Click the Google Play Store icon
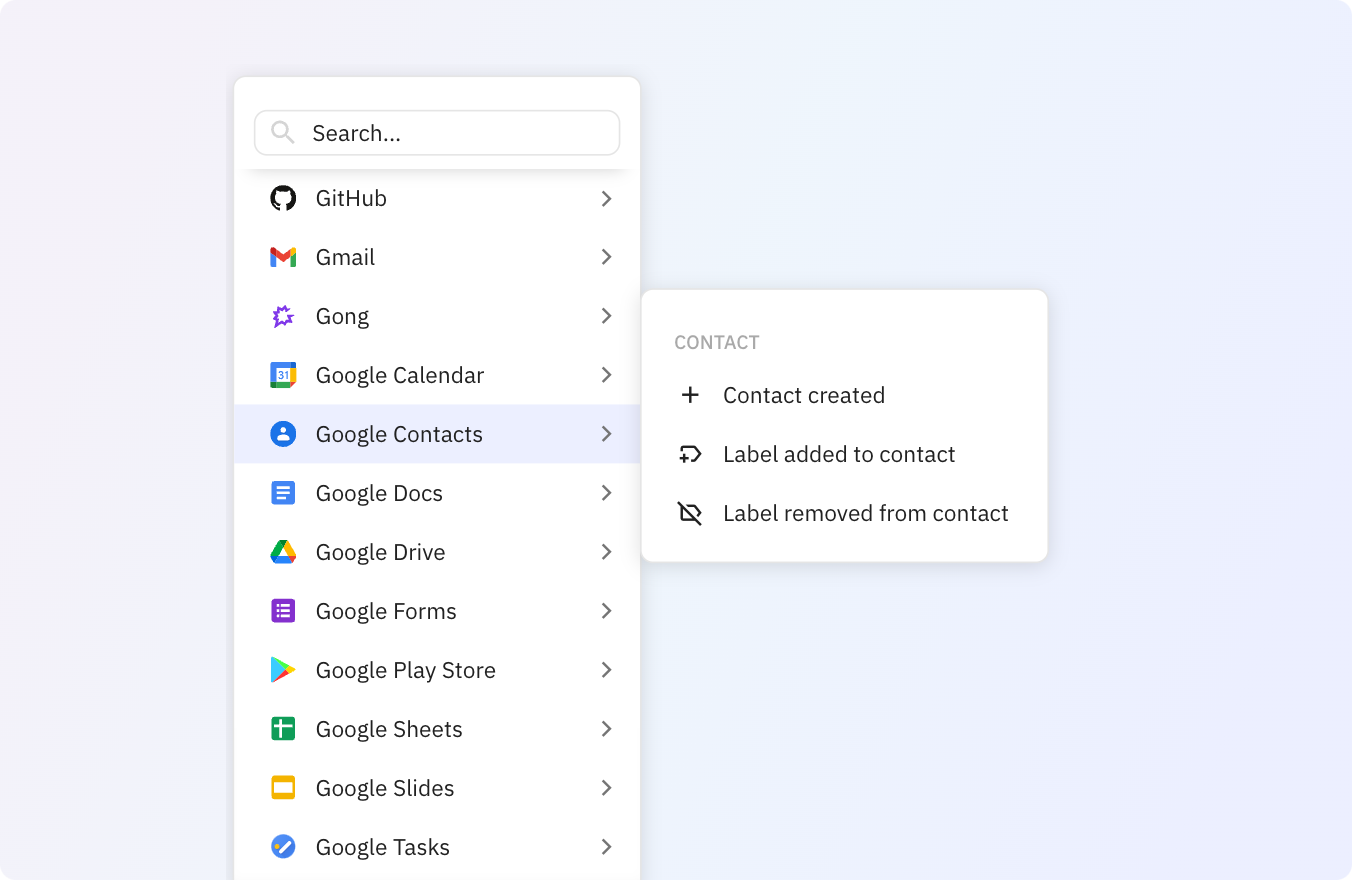Viewport: 1352px width, 880px height. (x=283, y=670)
